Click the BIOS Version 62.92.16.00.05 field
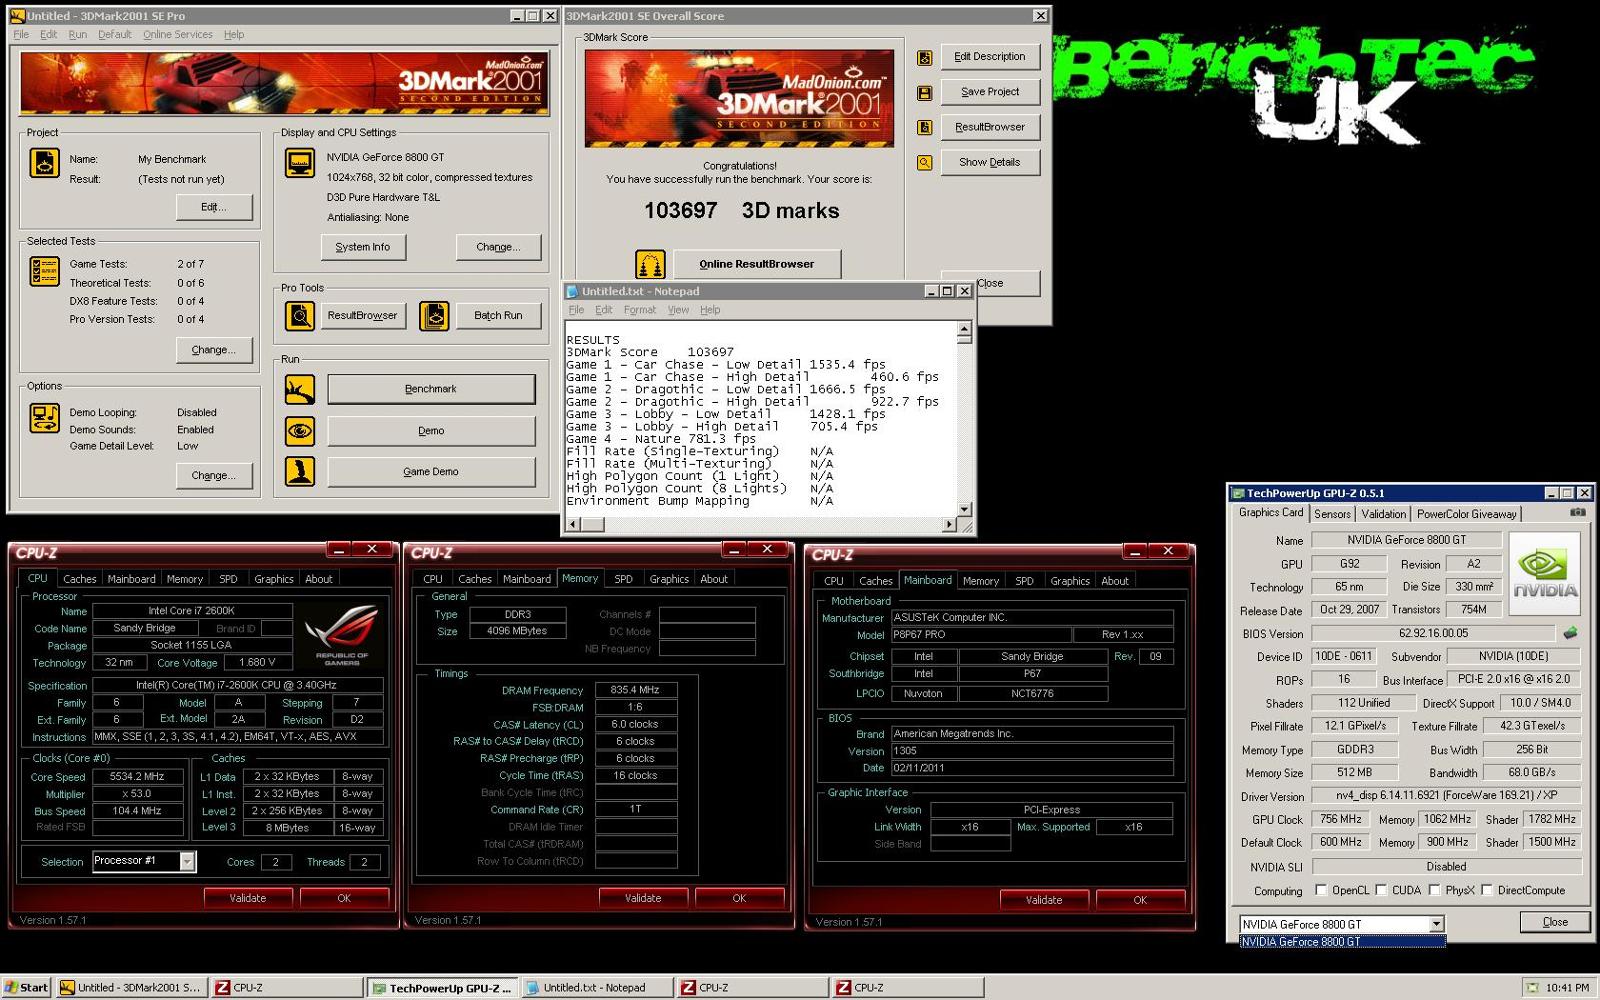The image size is (1600, 1000). pos(1433,633)
